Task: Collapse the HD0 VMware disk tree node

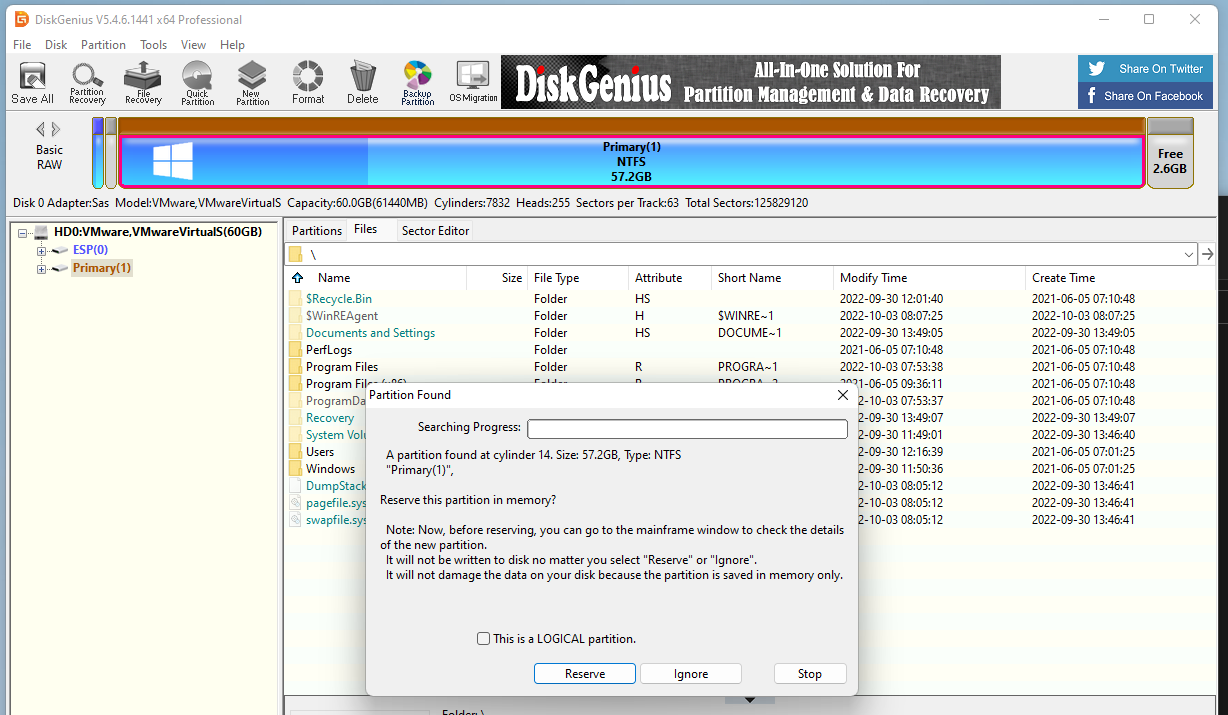Action: 22,232
